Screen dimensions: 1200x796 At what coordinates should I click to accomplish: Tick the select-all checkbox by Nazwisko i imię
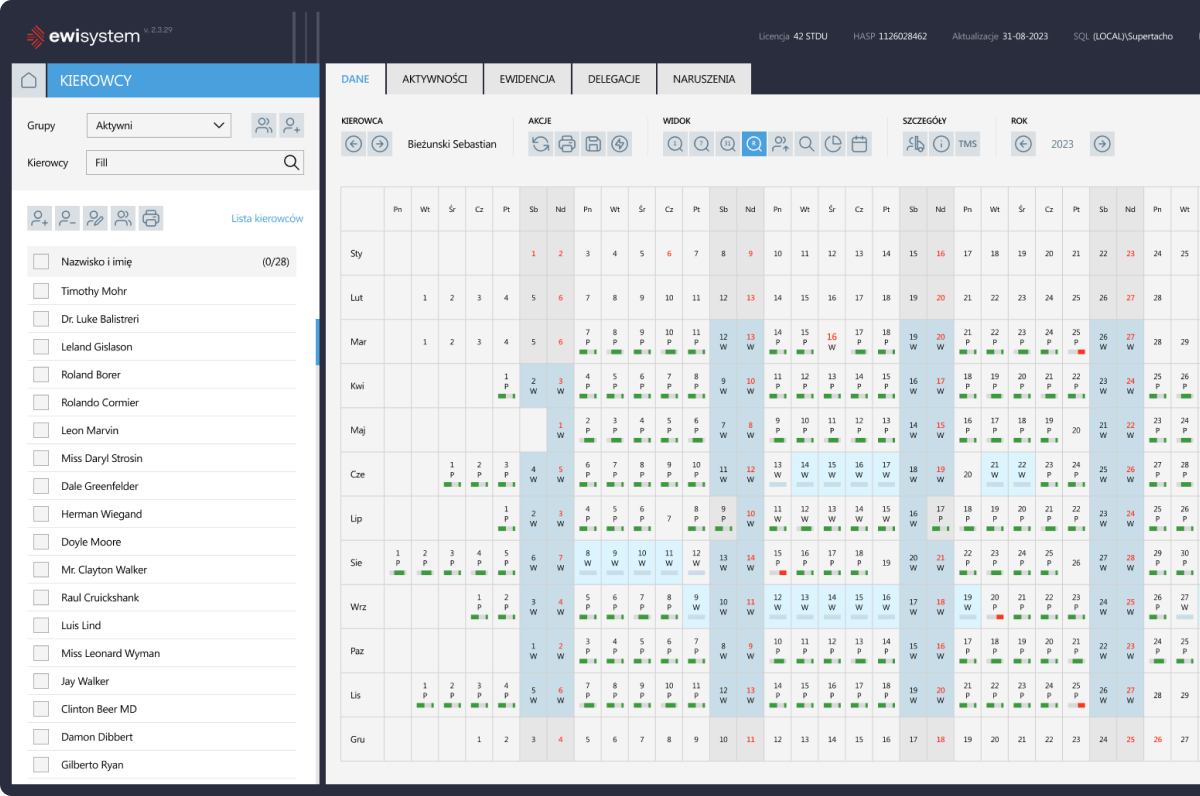click(41, 262)
